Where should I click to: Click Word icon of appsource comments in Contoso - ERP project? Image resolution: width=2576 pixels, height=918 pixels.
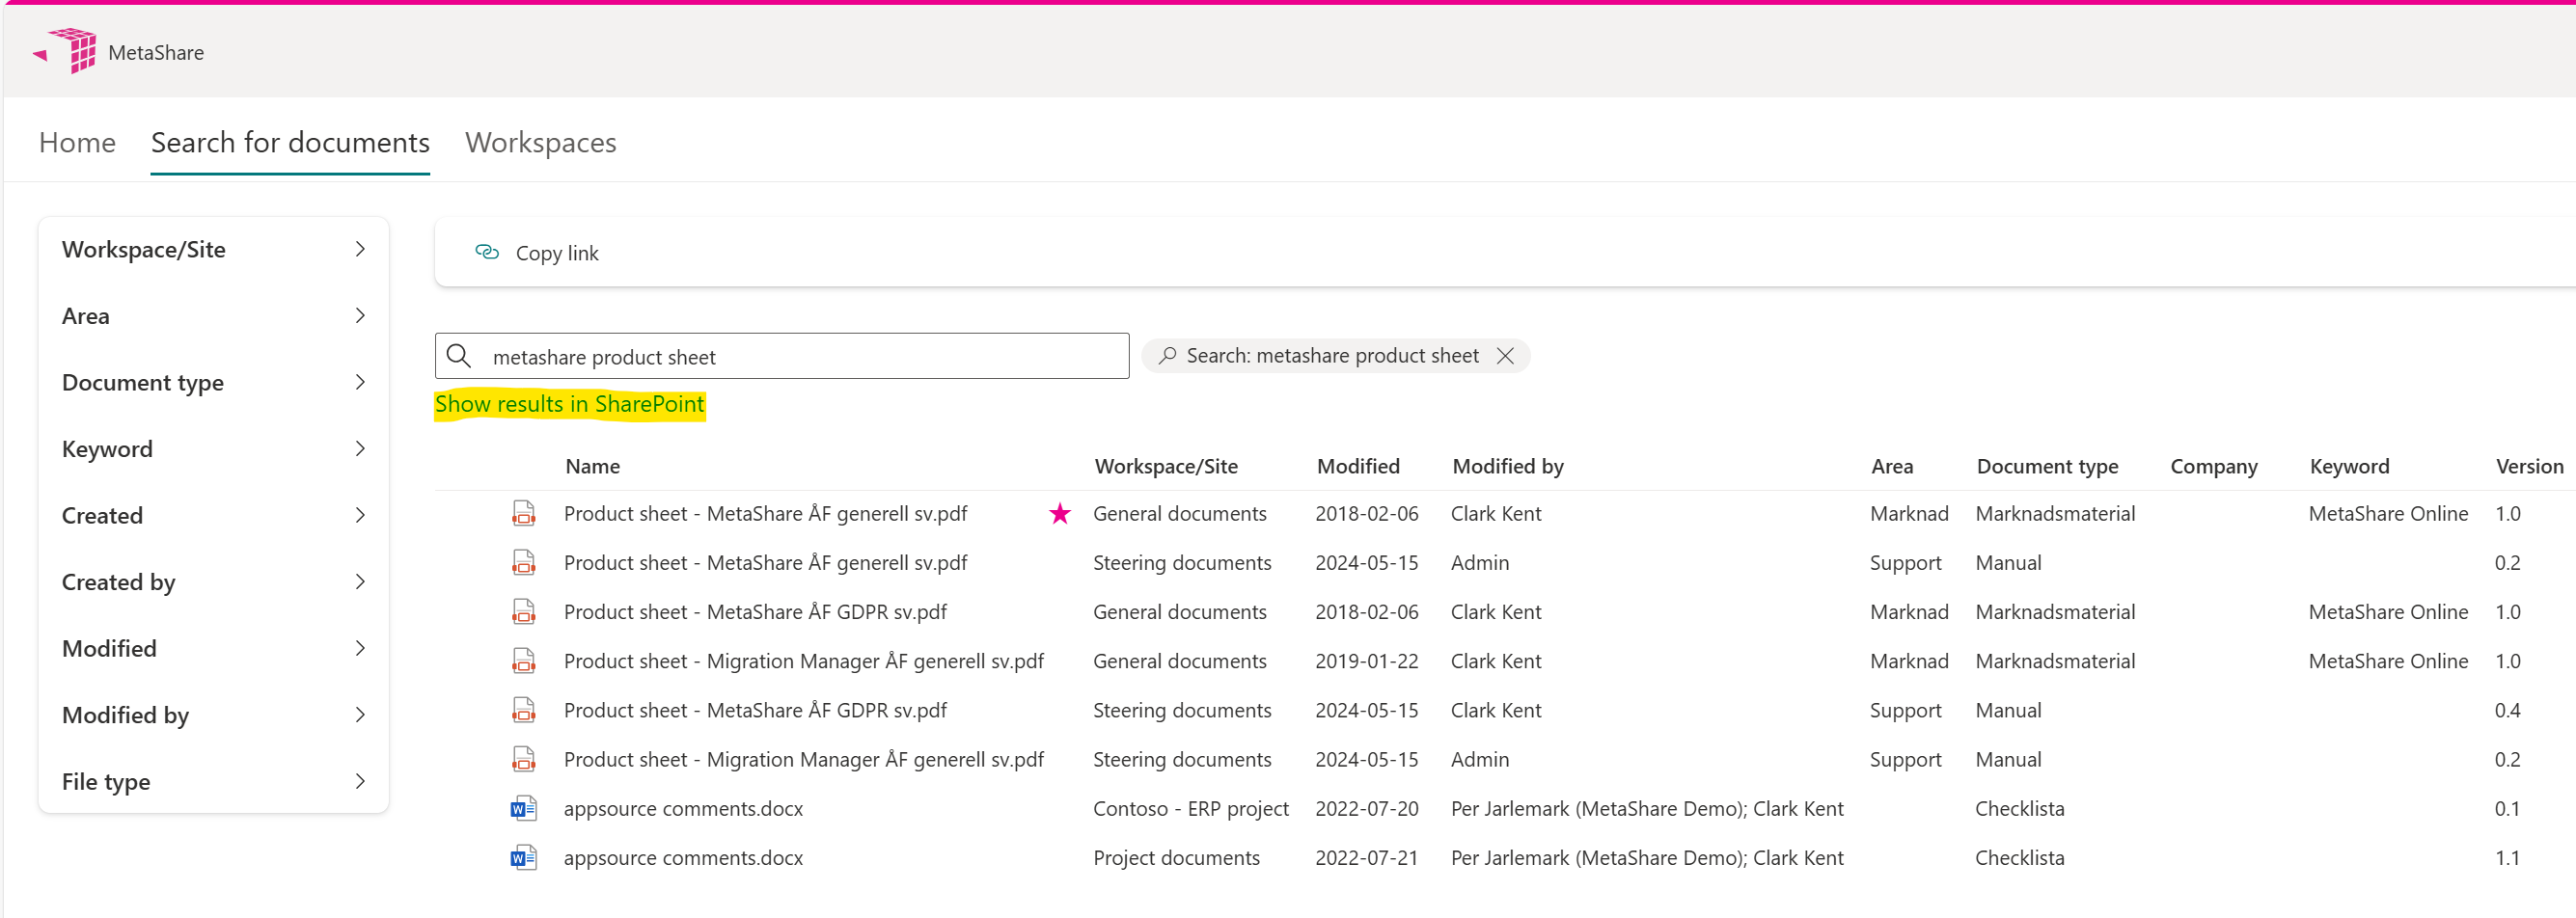(x=523, y=809)
